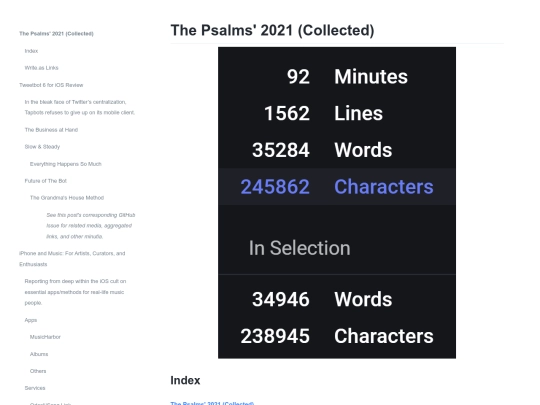540x405 pixels.
Task: Navigate to Slow & Steady section
Action: 42,147
